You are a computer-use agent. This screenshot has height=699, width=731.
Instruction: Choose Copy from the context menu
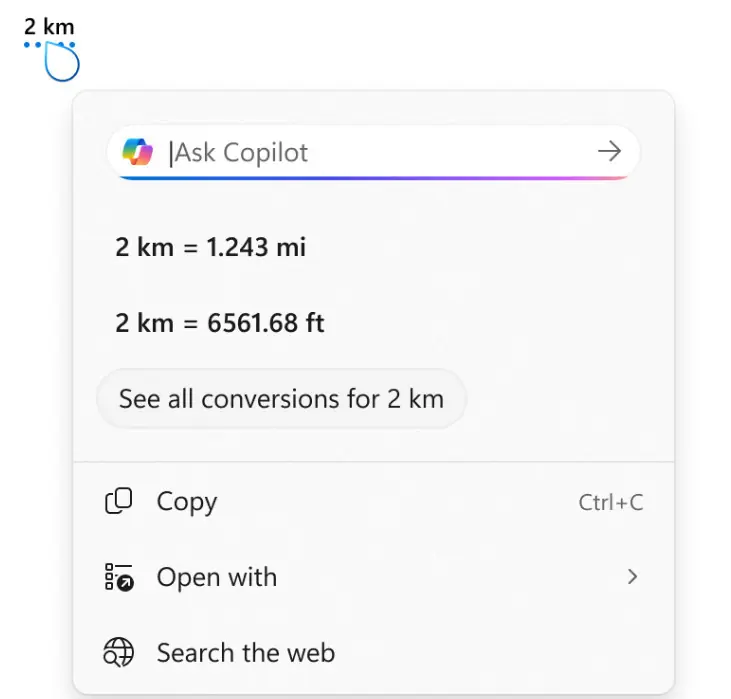coord(187,502)
